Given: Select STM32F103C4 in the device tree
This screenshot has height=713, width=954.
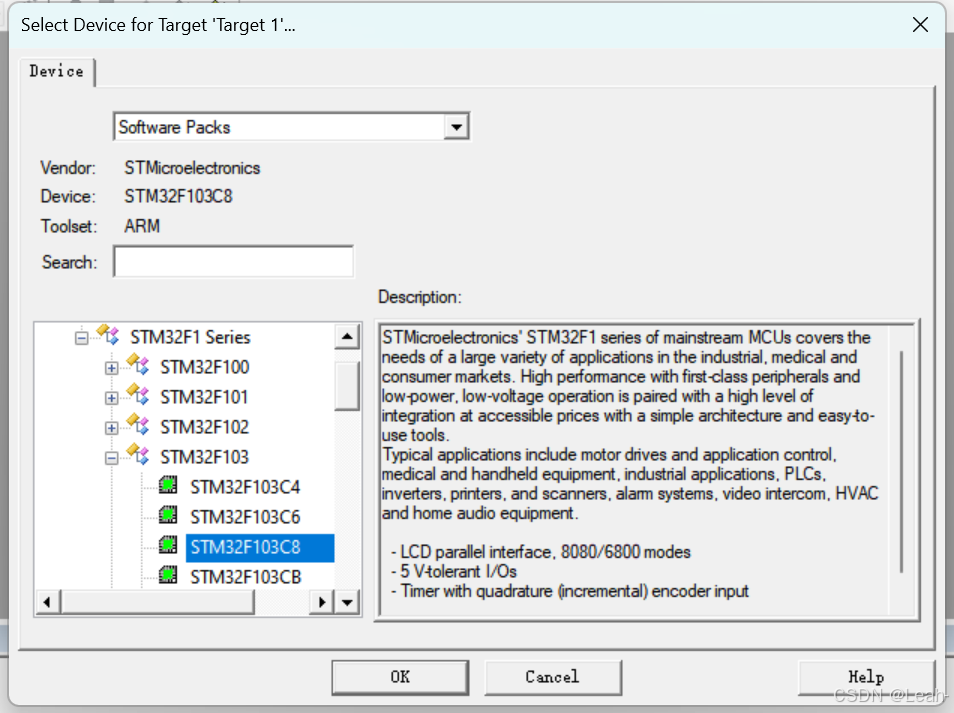Looking at the screenshot, I should coord(245,487).
